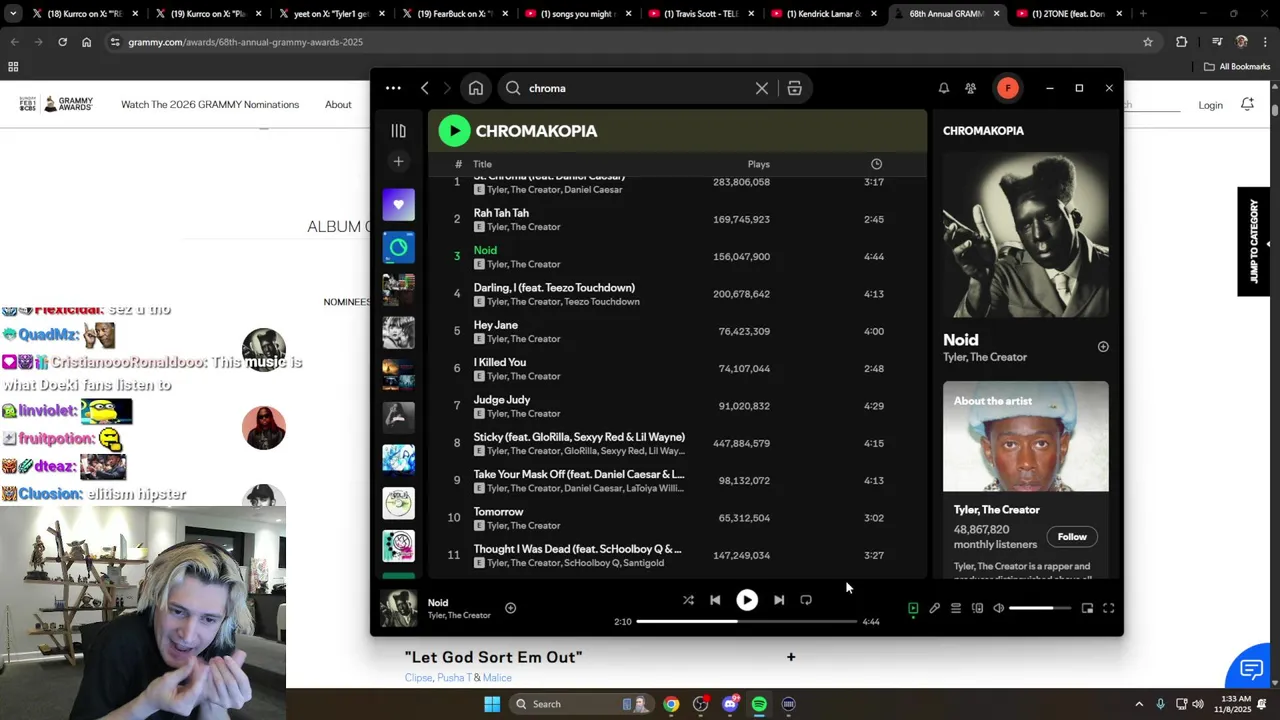Viewport: 1280px width, 720px height.
Task: Clear the Spotify search field
Action: coord(762,88)
